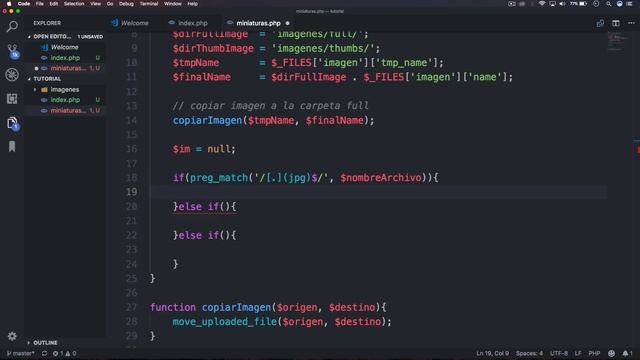Click the '1 UNSAVED' label in Open Editors
The image size is (640, 360).
90,37
